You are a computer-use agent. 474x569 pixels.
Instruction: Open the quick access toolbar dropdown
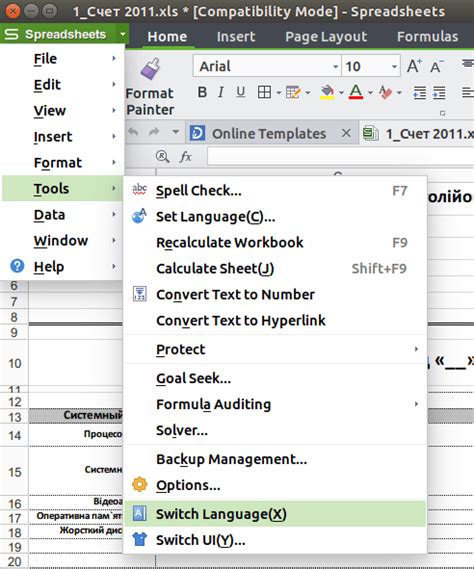tap(175, 132)
